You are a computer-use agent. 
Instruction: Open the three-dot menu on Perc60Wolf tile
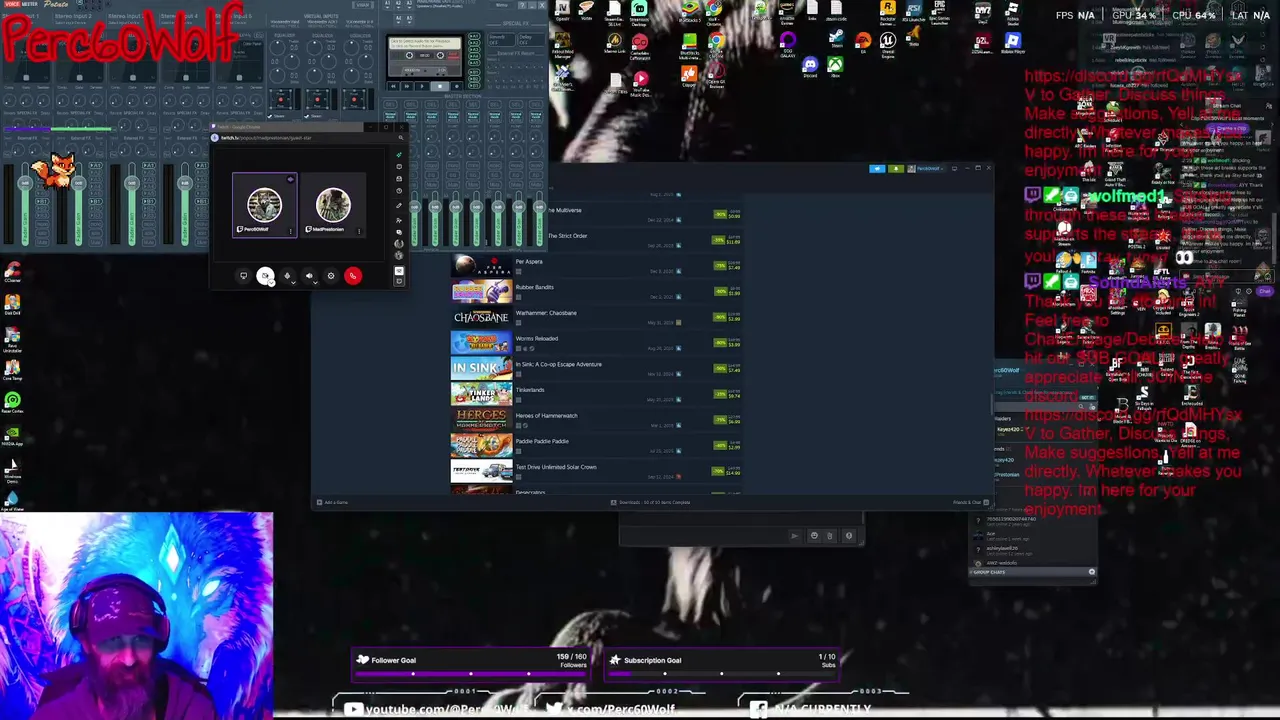click(291, 231)
